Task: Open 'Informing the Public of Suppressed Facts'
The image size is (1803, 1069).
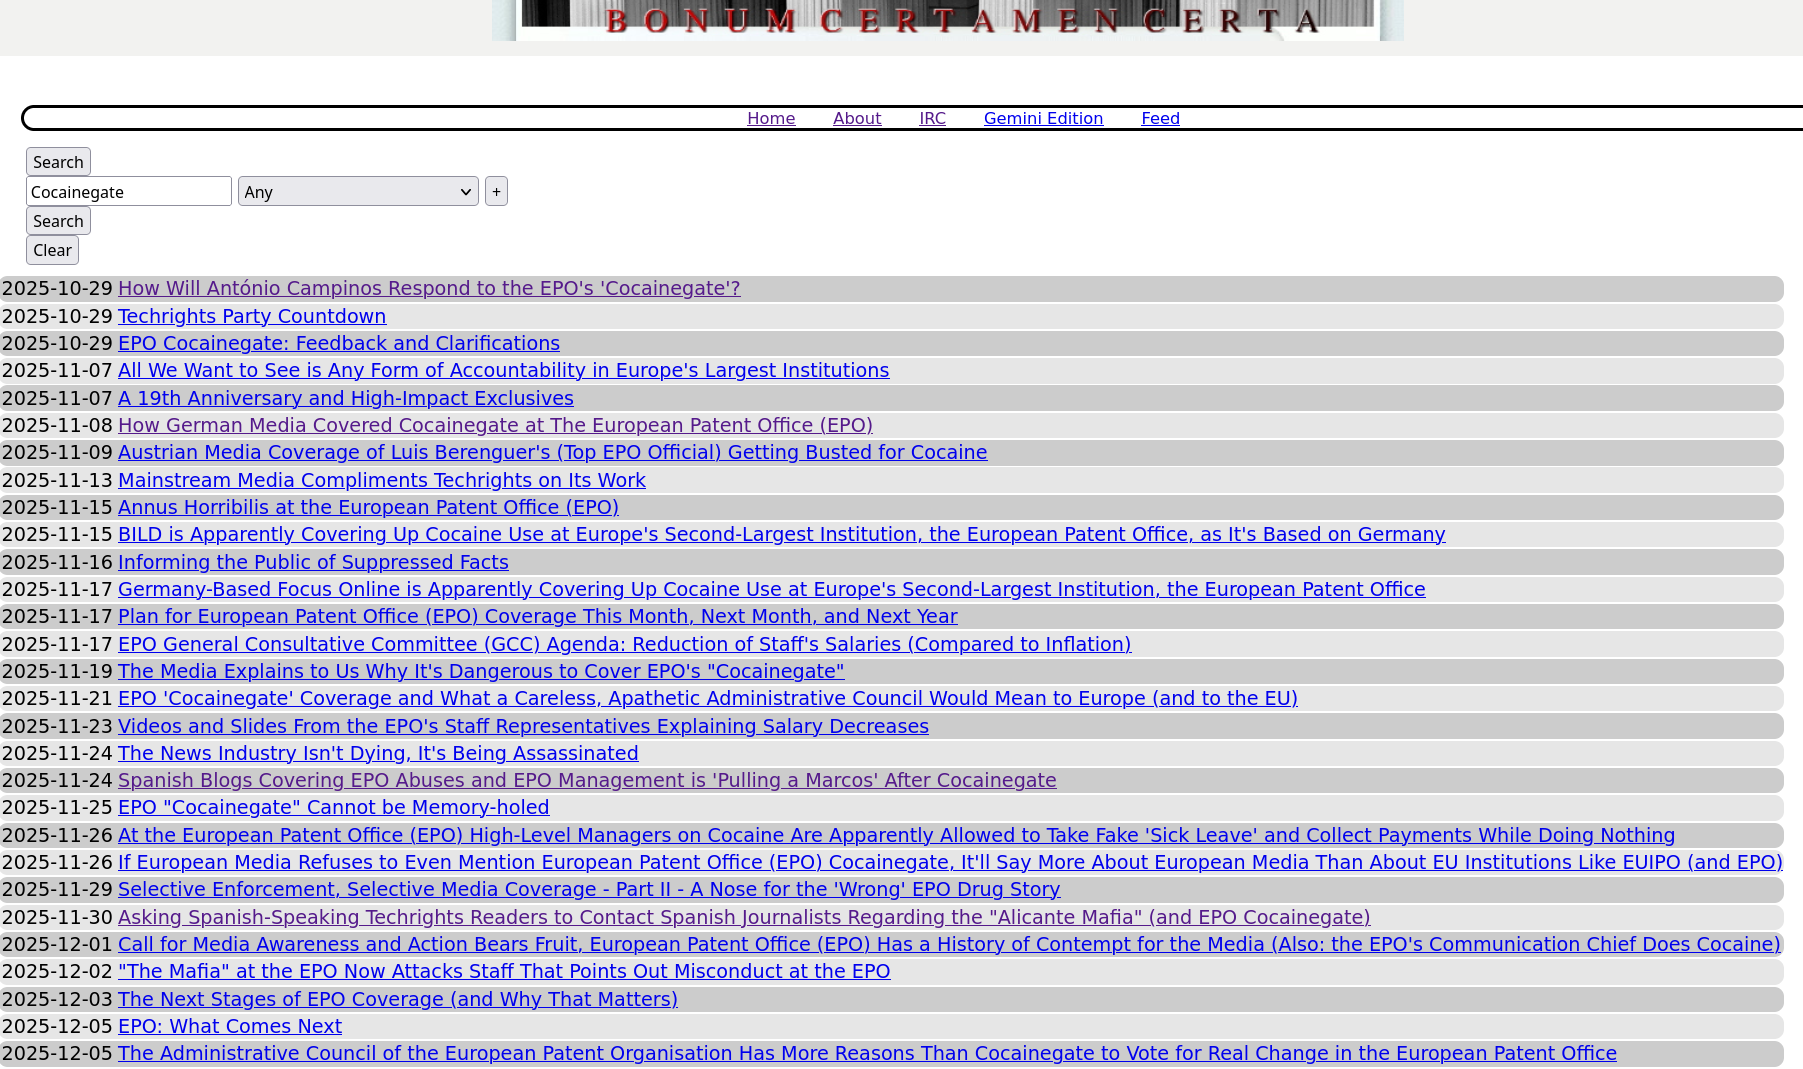Action: point(313,562)
